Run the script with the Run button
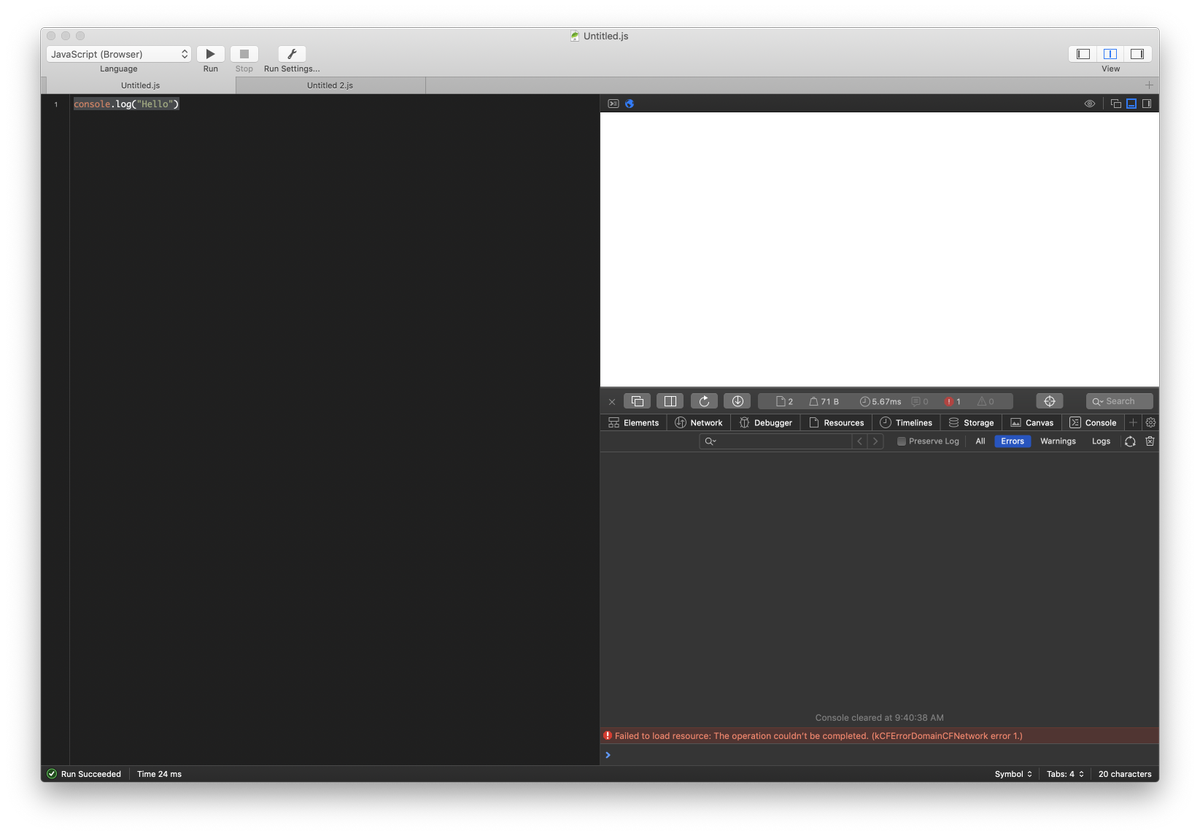Viewport: 1200px width, 836px height. click(x=210, y=54)
